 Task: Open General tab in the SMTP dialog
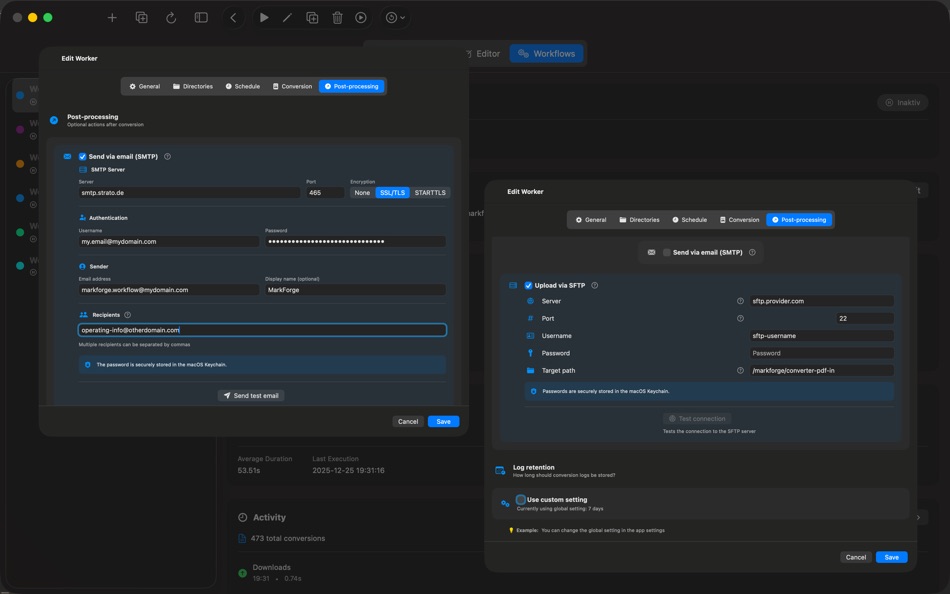click(x=144, y=86)
